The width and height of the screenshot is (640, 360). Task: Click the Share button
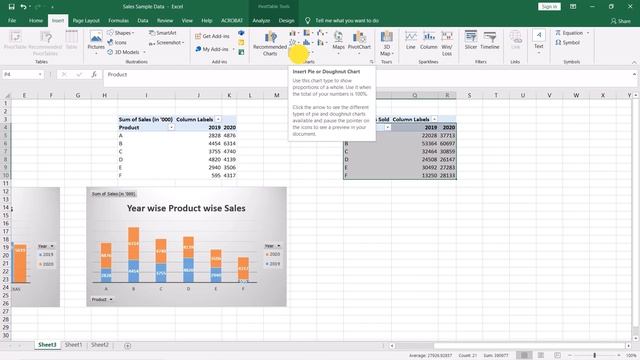[620, 21]
